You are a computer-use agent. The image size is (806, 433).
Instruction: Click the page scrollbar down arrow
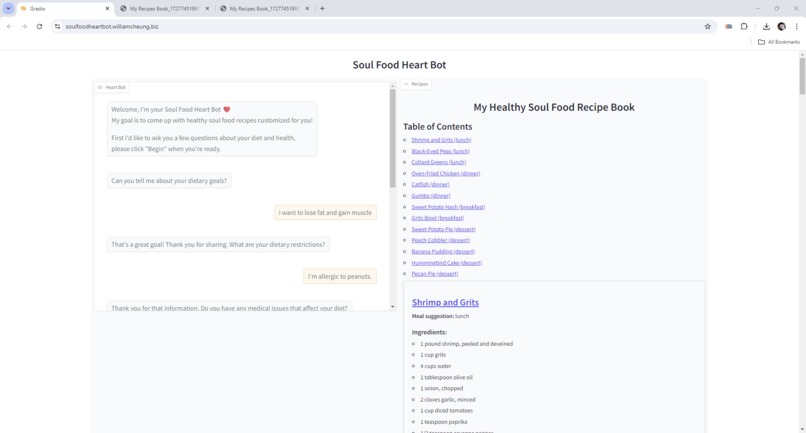pos(802,429)
